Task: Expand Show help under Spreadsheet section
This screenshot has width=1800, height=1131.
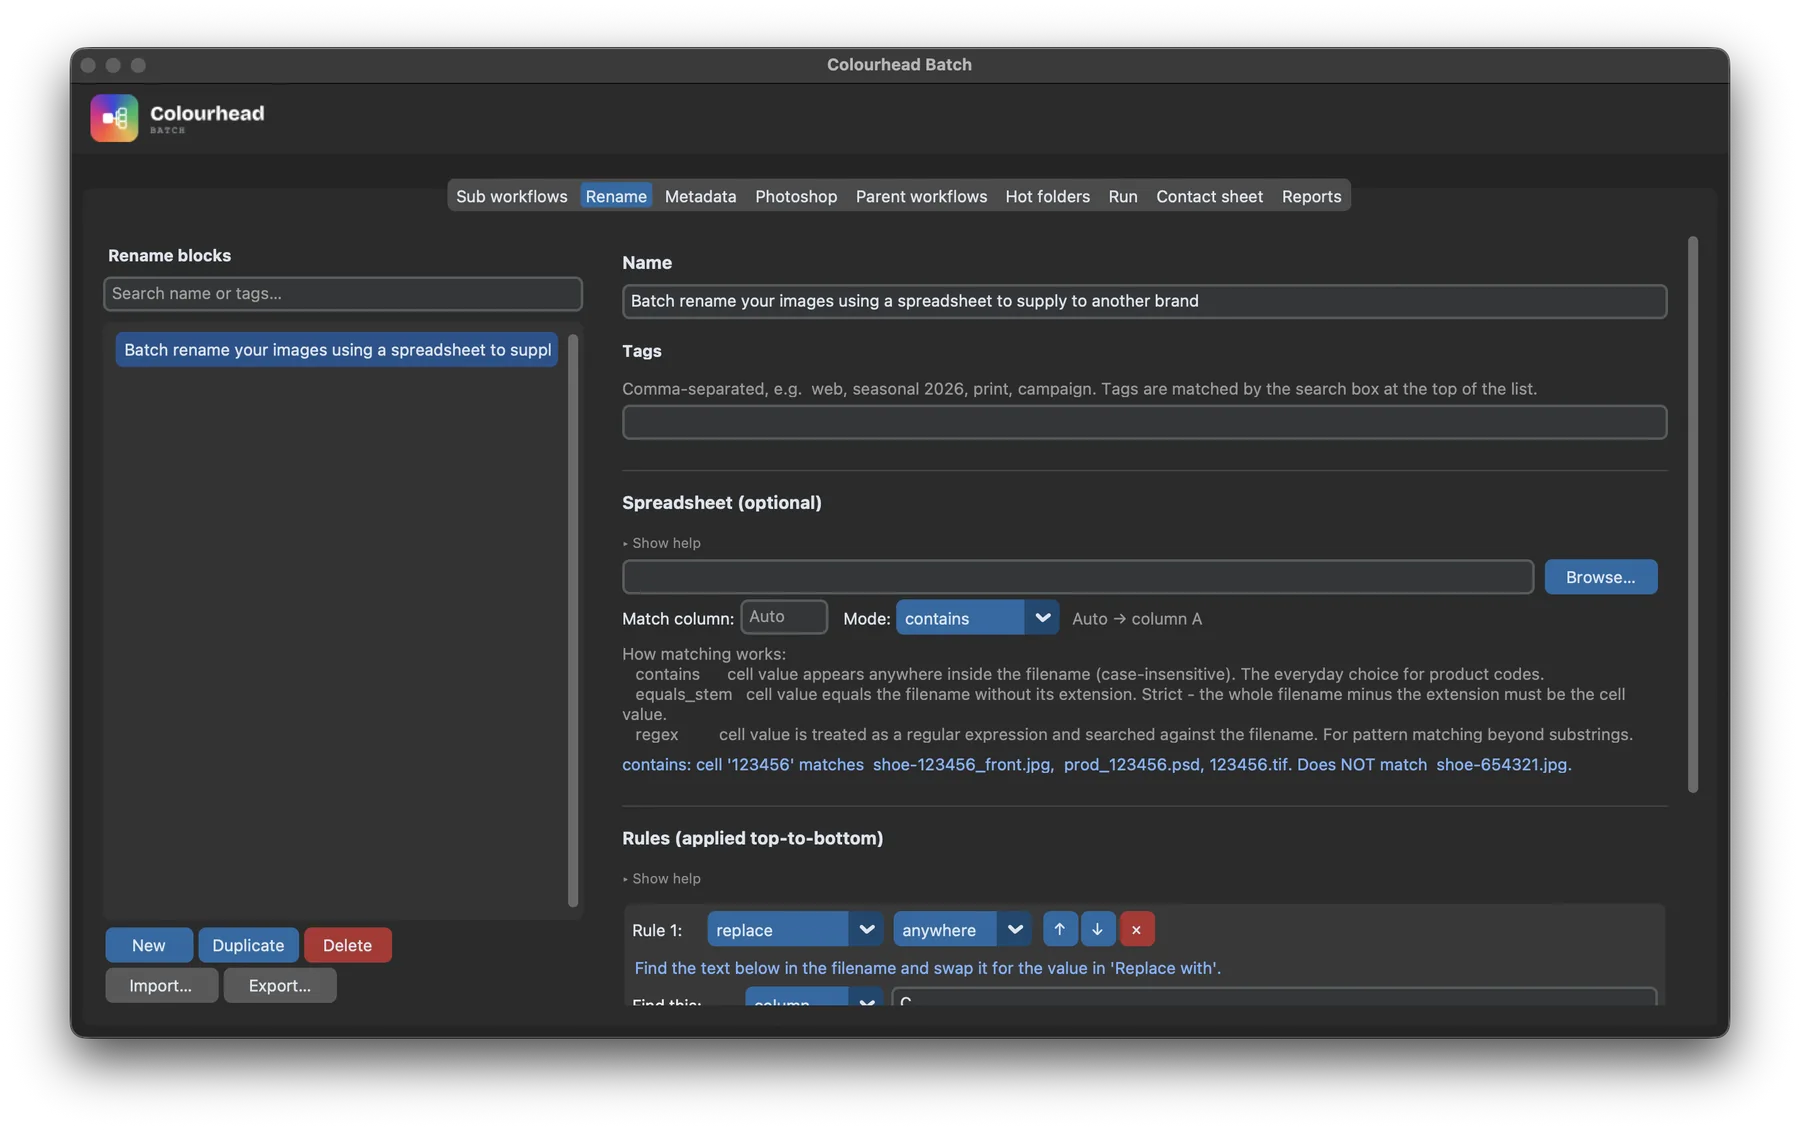Action: tap(662, 543)
